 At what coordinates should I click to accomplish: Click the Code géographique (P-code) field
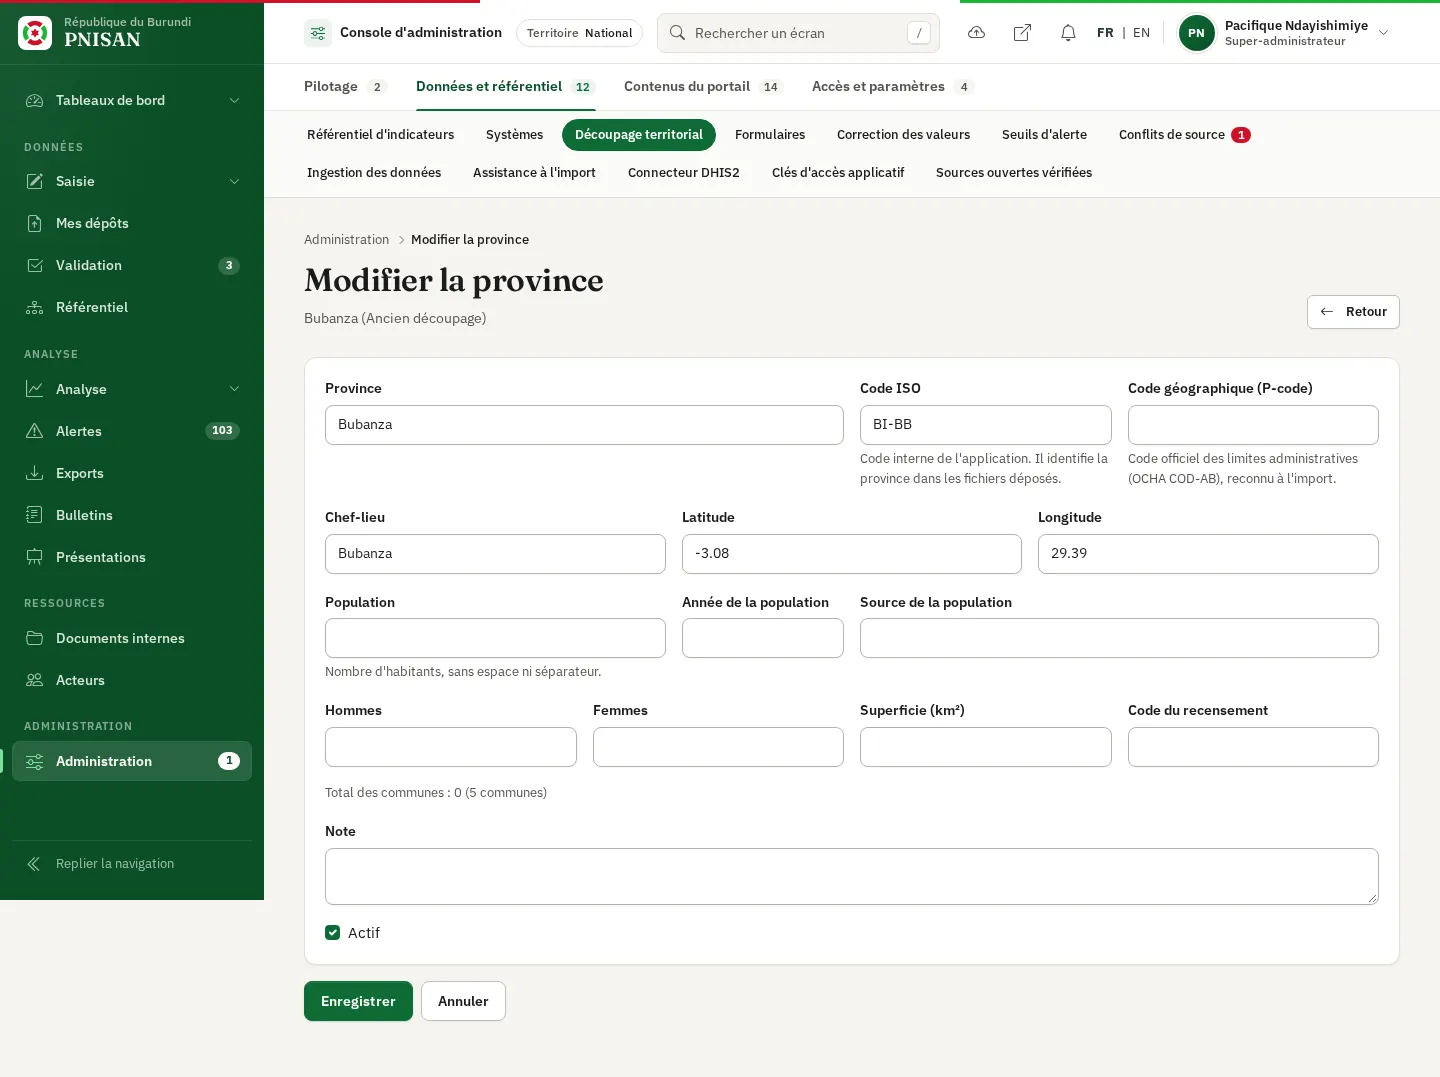pyautogui.click(x=1253, y=425)
